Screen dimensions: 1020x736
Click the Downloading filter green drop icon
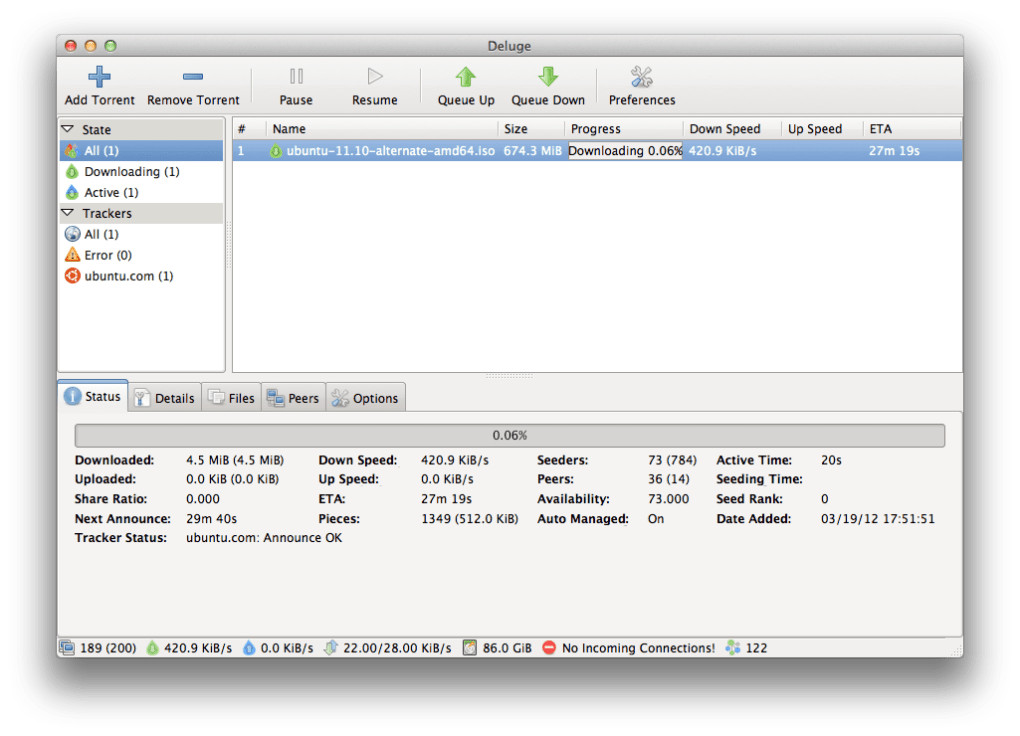[x=72, y=171]
